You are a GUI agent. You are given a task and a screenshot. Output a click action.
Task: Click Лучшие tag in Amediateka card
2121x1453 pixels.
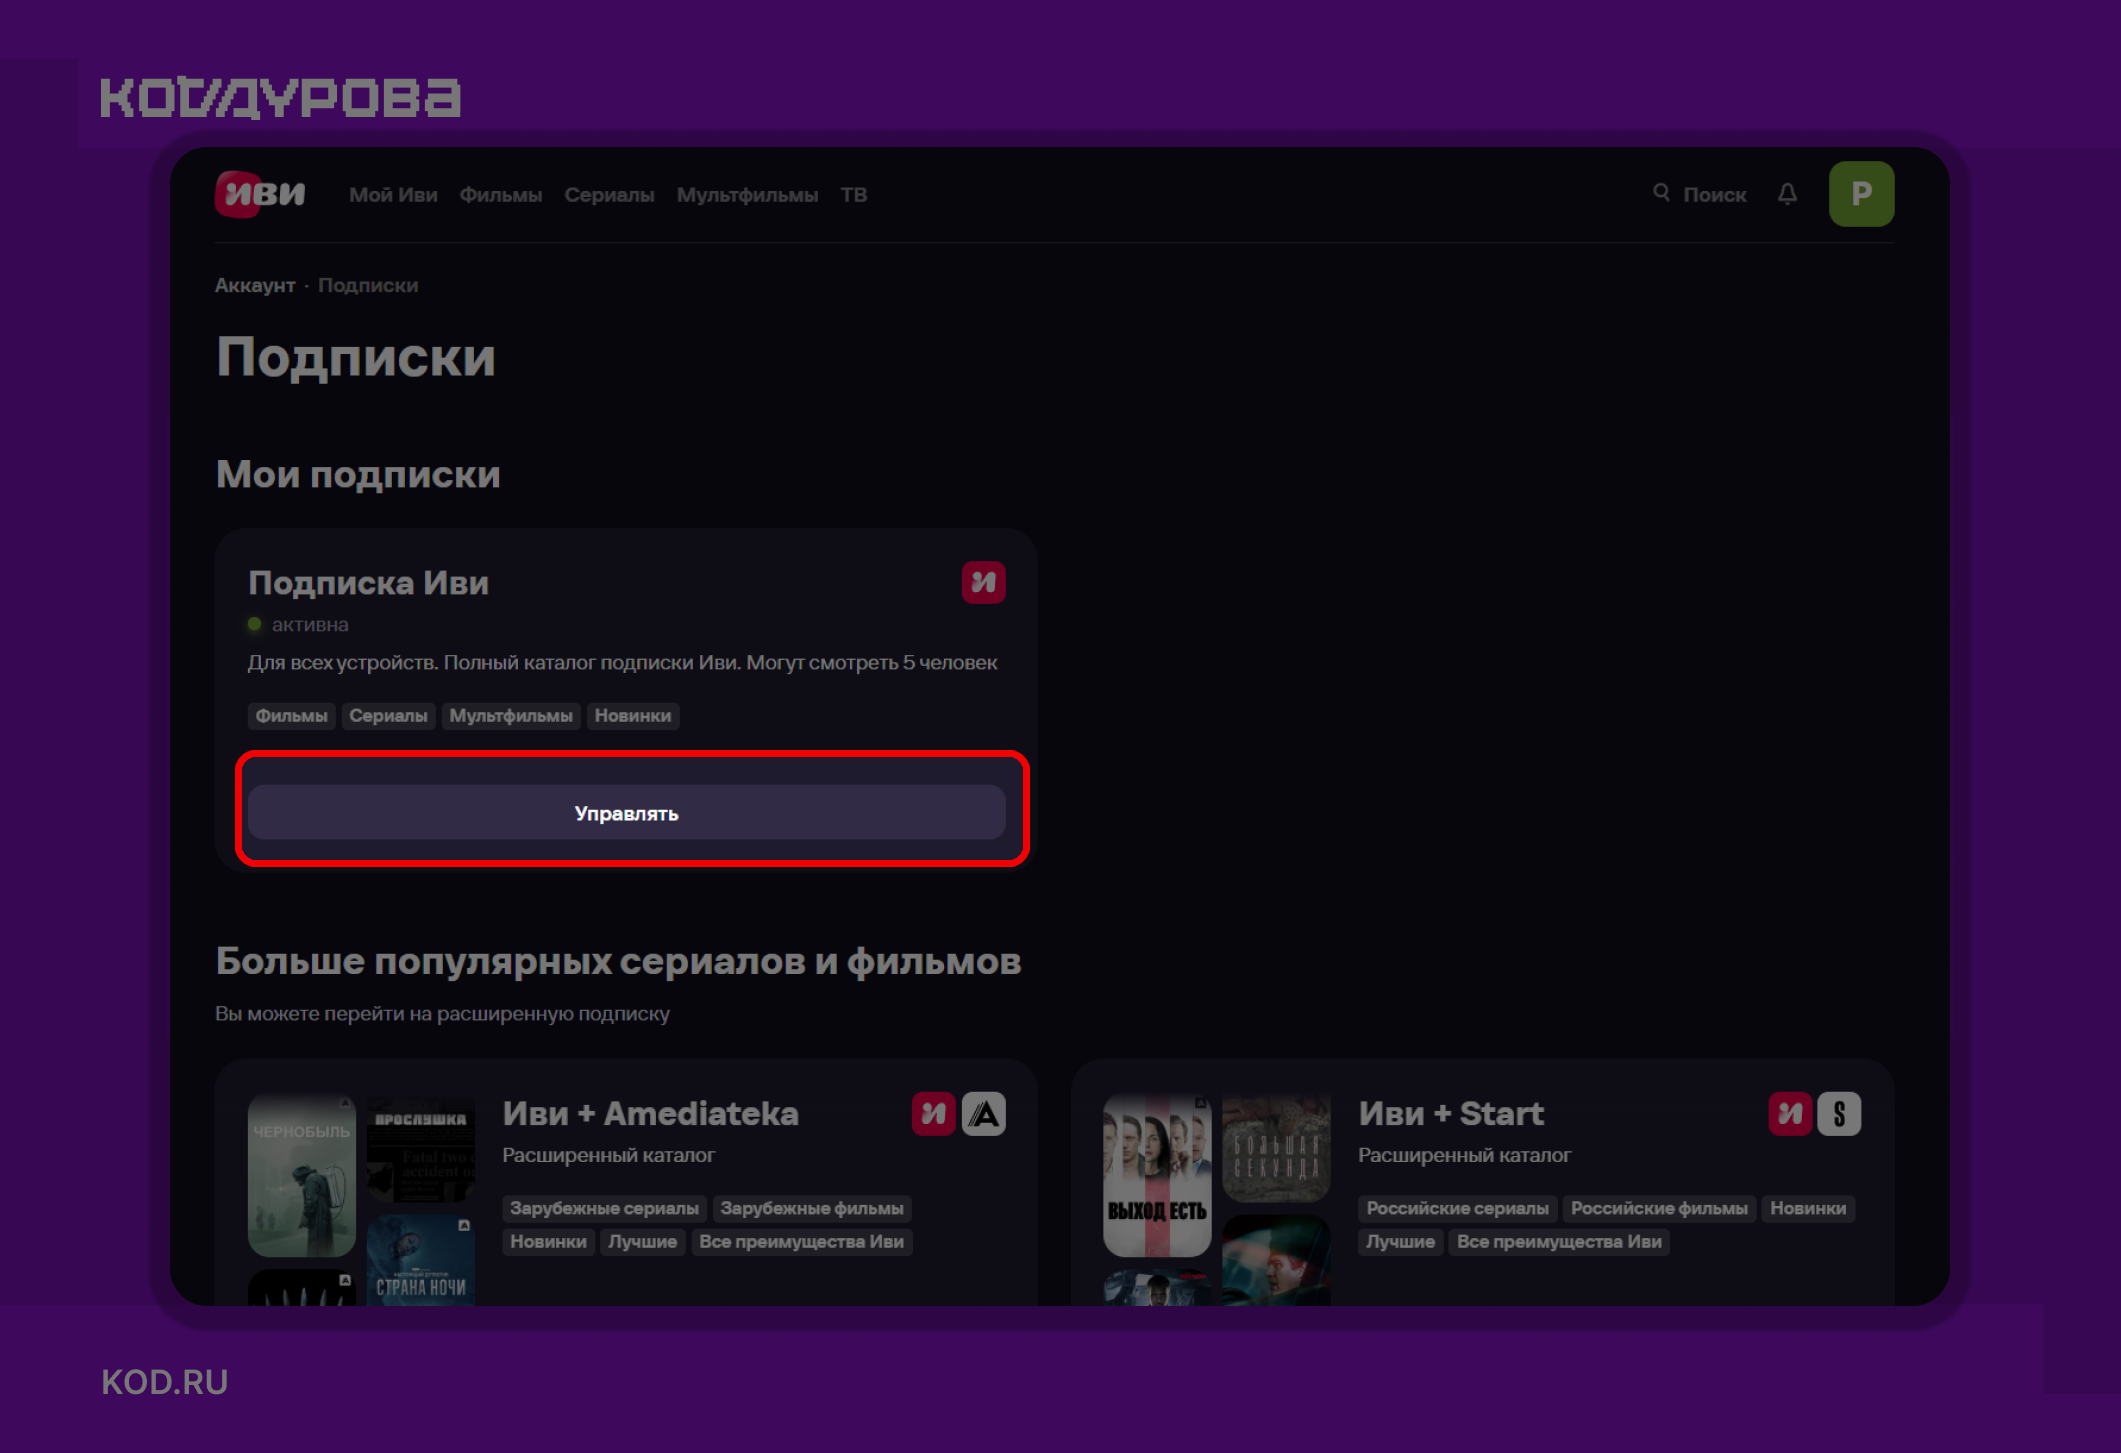(x=642, y=1241)
